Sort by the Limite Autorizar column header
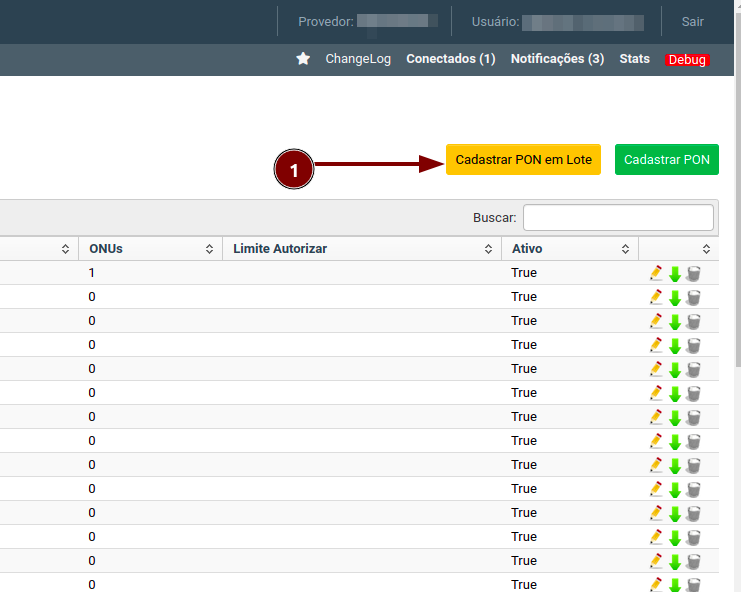This screenshot has height=592, width=741. click(360, 249)
